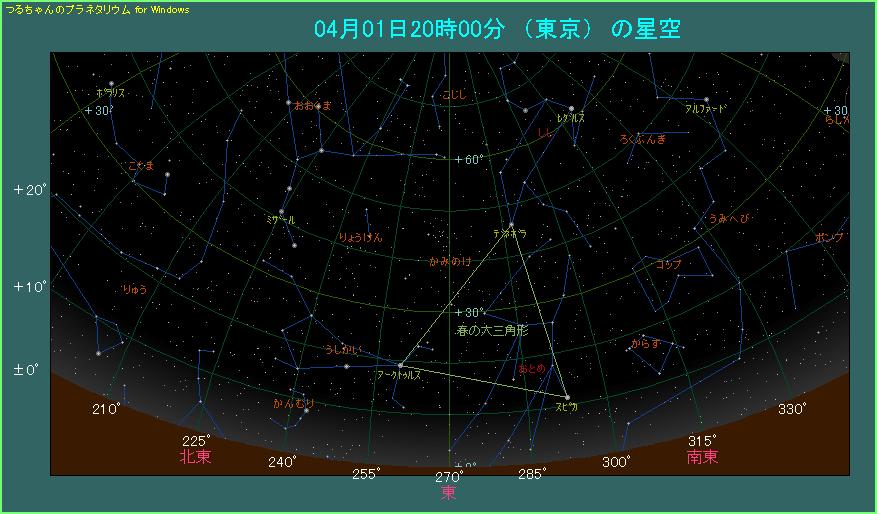Select the 春の大三角形 asterism label
Image resolution: width=877 pixels, height=514 pixels.
(492, 331)
